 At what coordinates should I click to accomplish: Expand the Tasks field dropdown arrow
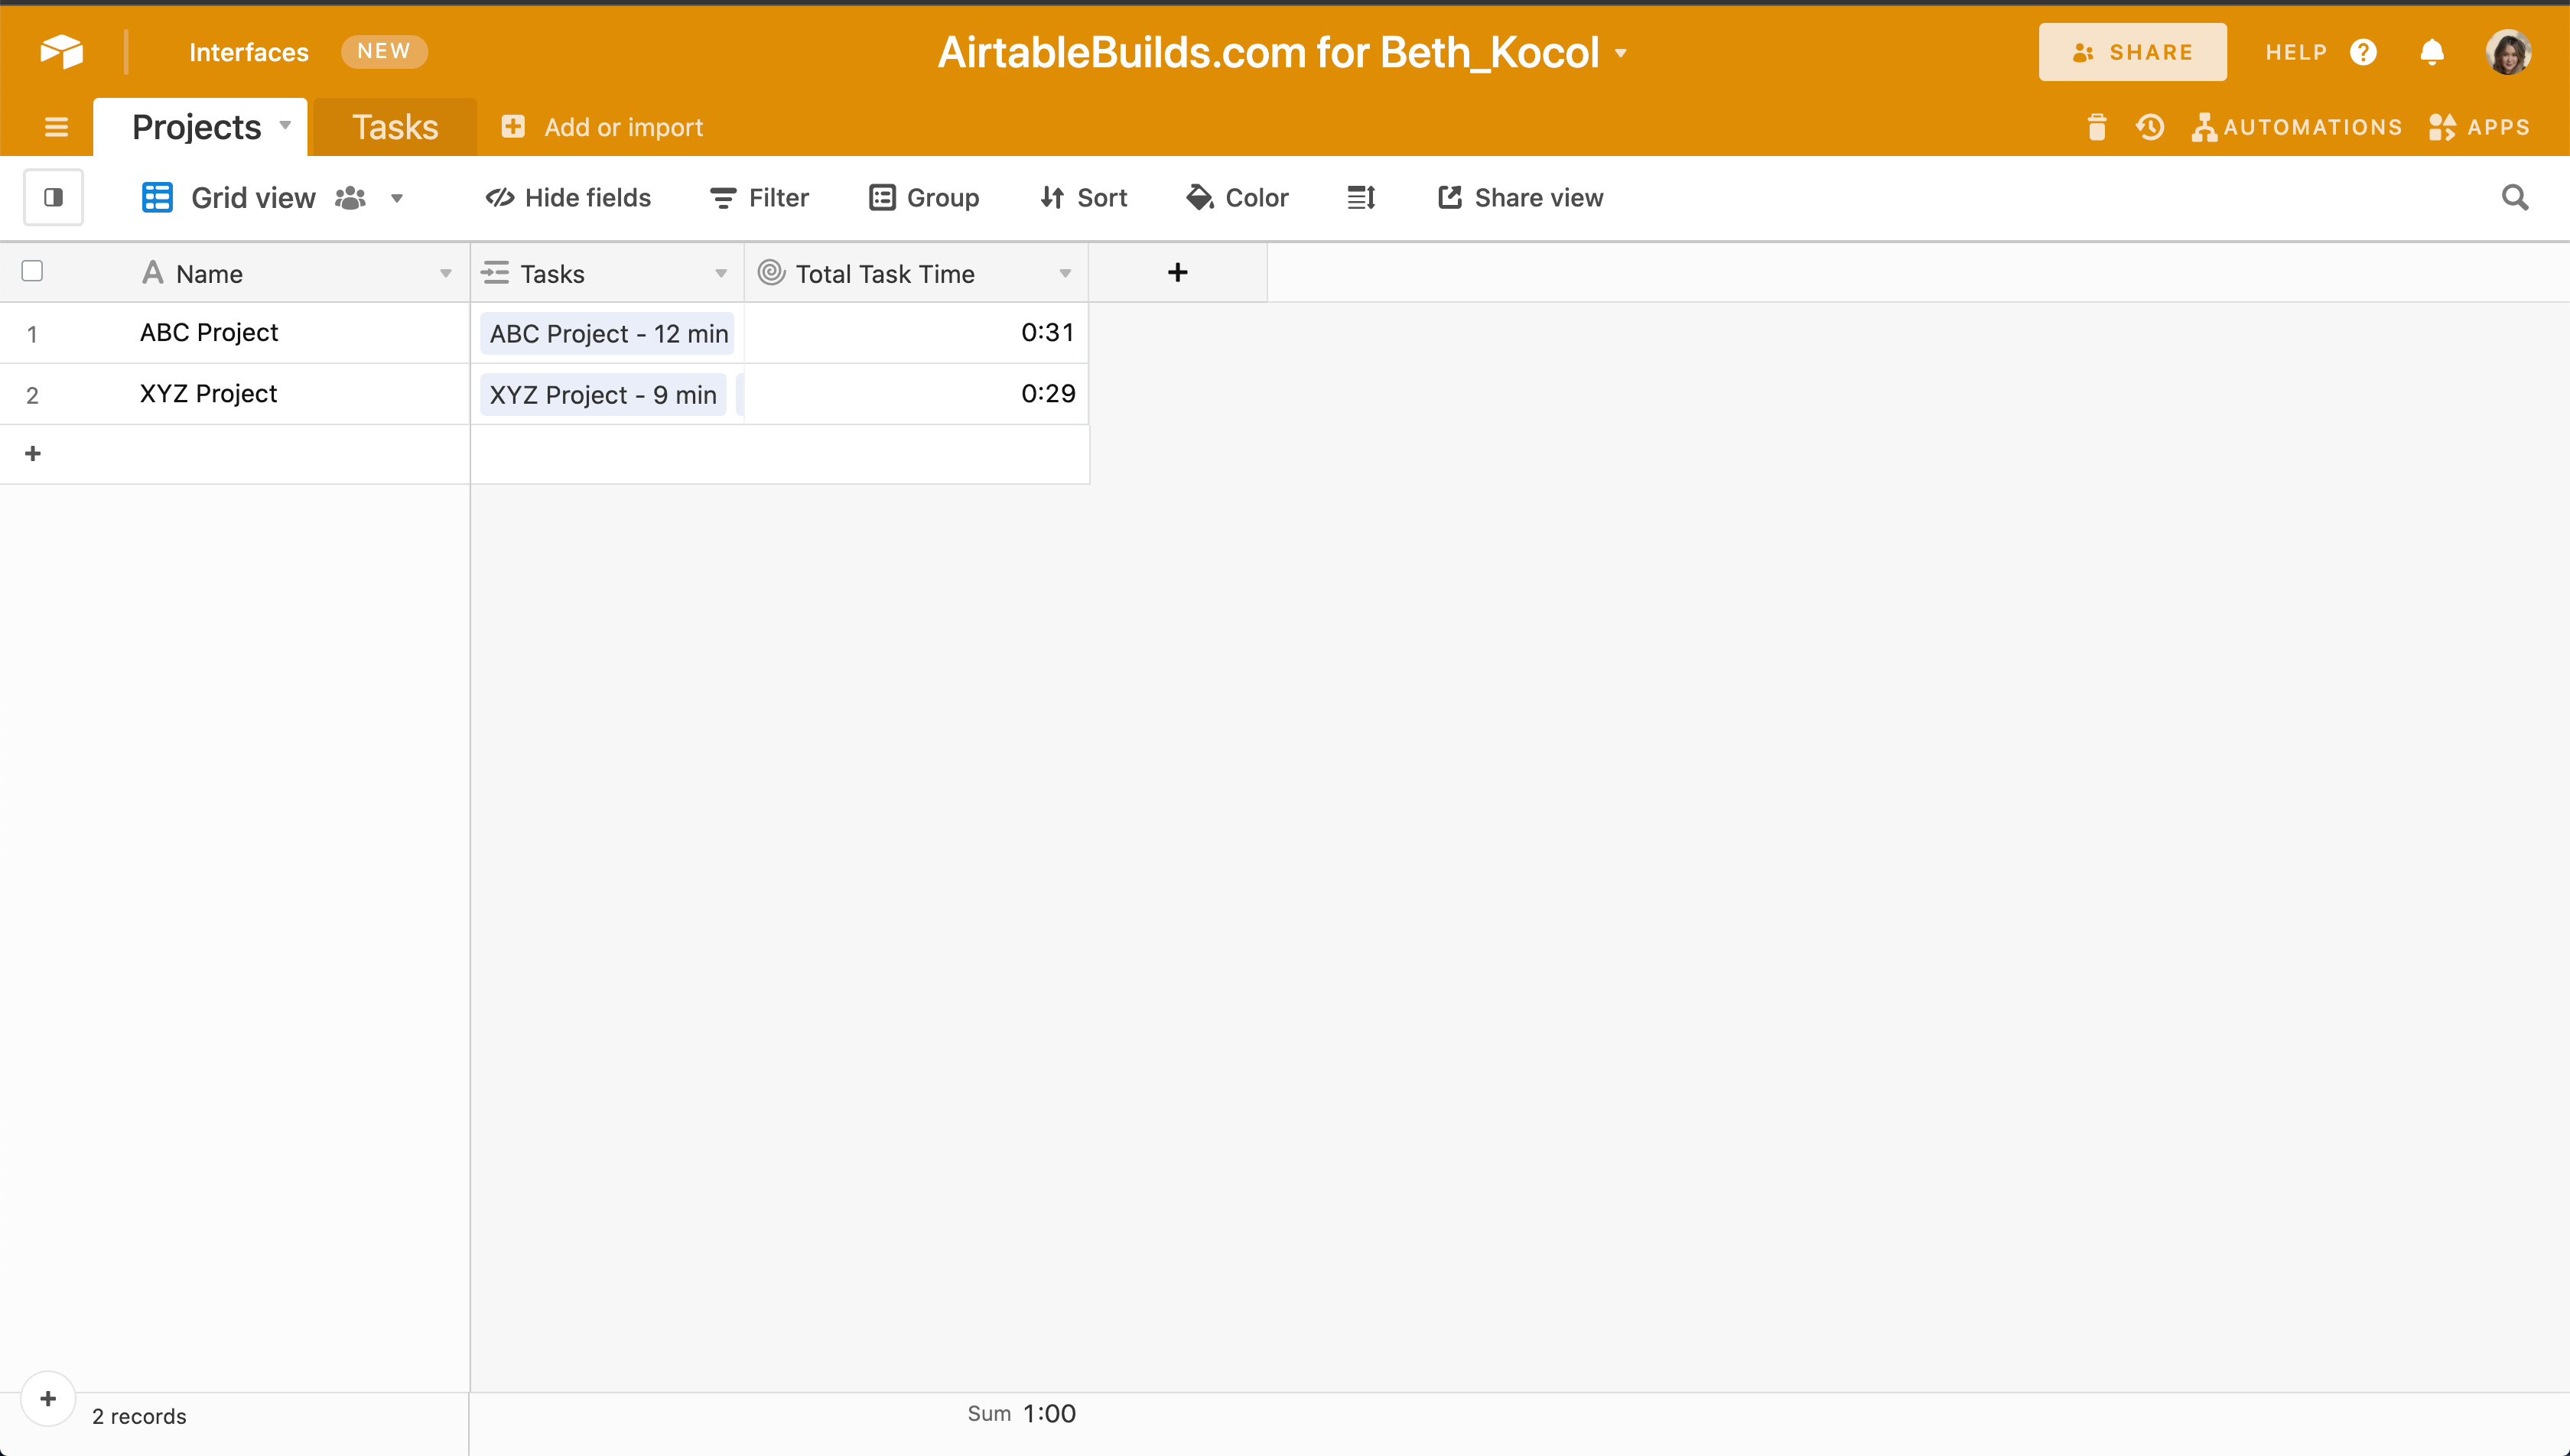click(721, 273)
